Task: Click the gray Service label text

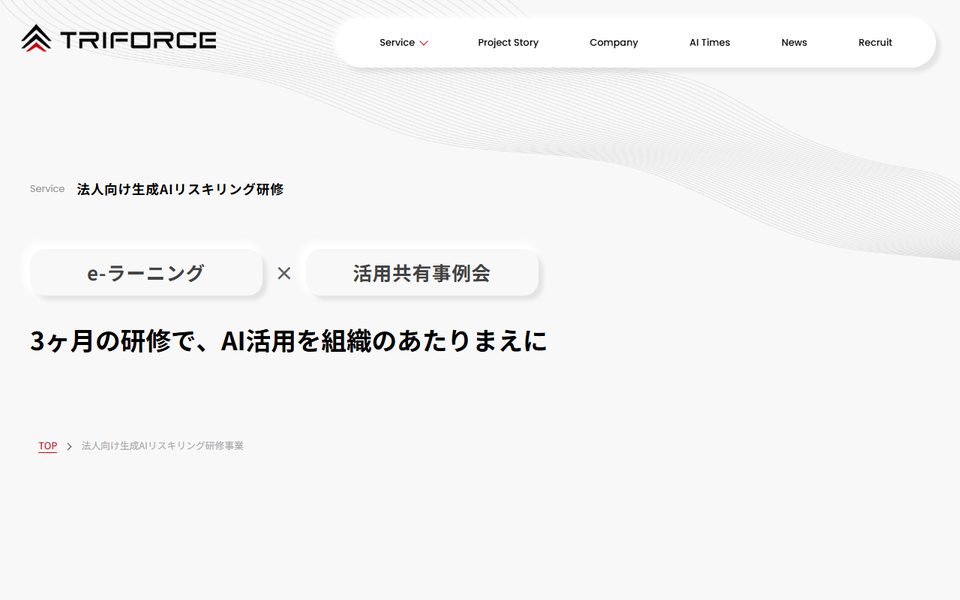Action: pyautogui.click(x=47, y=189)
